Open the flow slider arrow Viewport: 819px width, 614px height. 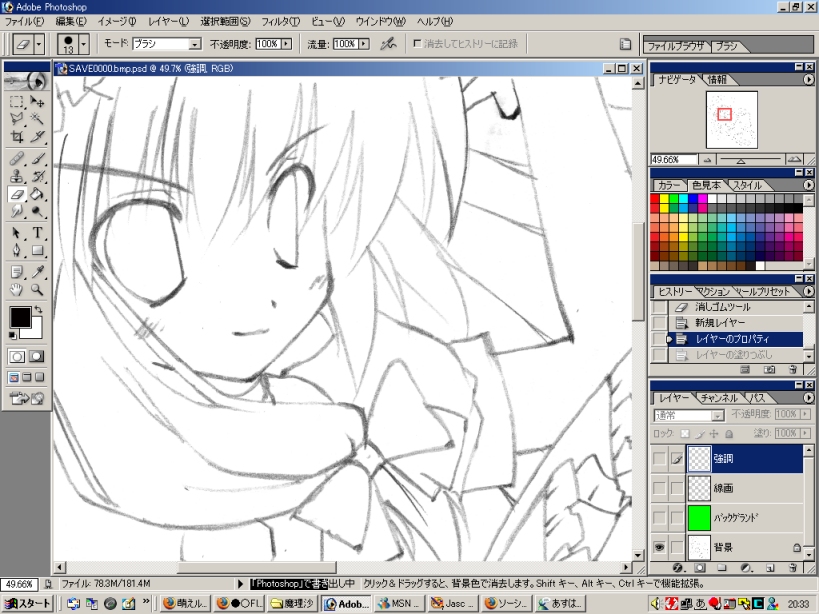click(x=364, y=44)
